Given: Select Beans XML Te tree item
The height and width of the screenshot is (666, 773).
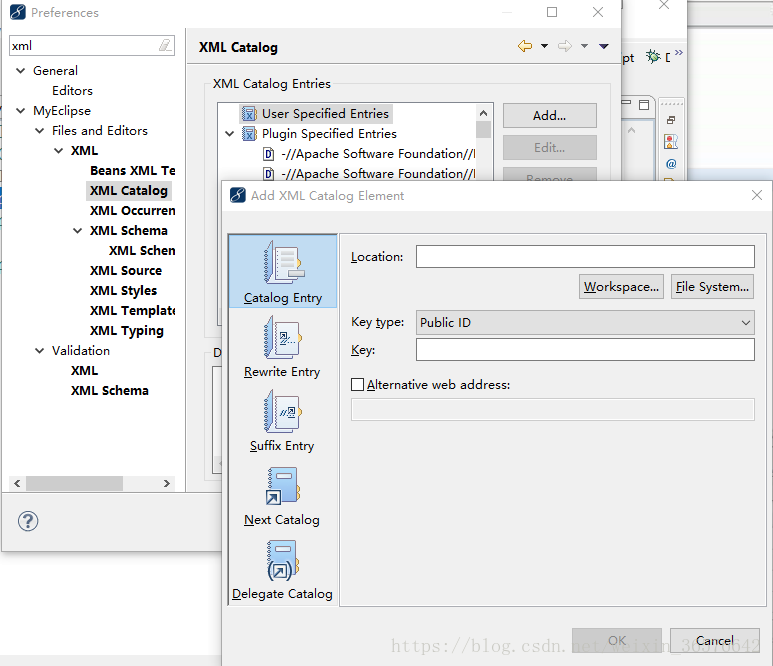Looking at the screenshot, I should point(133,171).
